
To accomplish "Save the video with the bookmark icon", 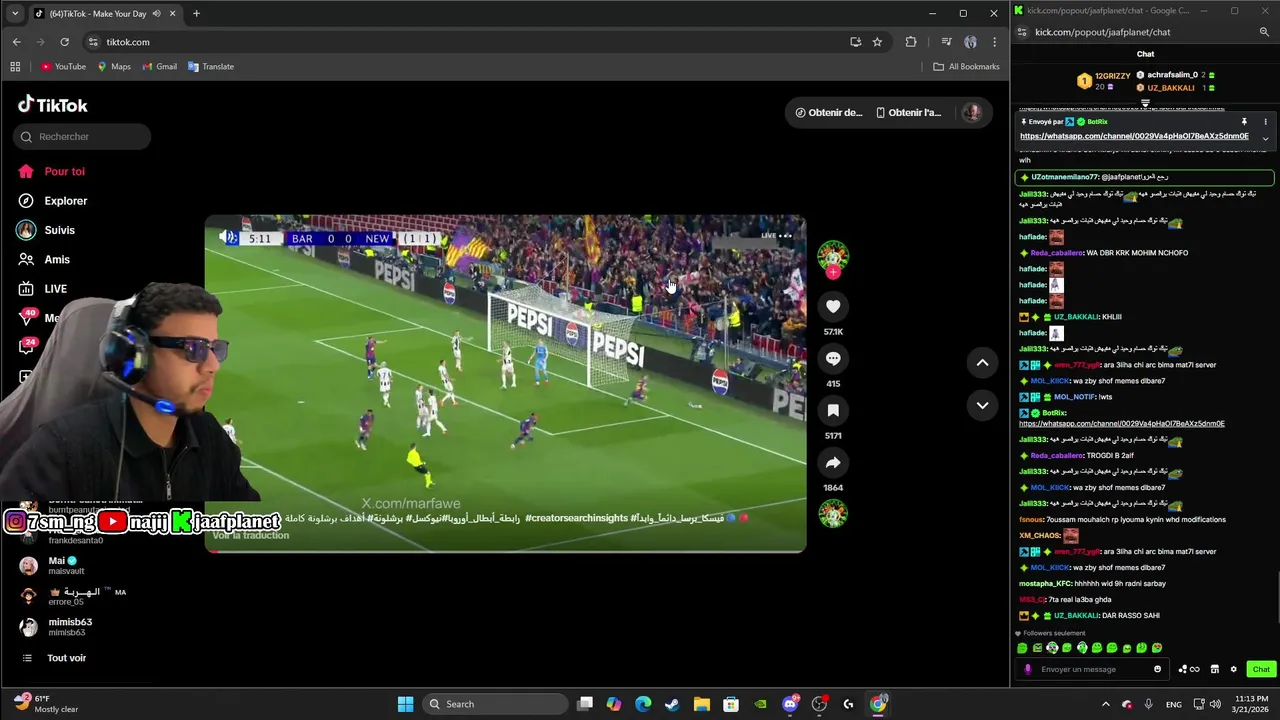I will (833, 410).
